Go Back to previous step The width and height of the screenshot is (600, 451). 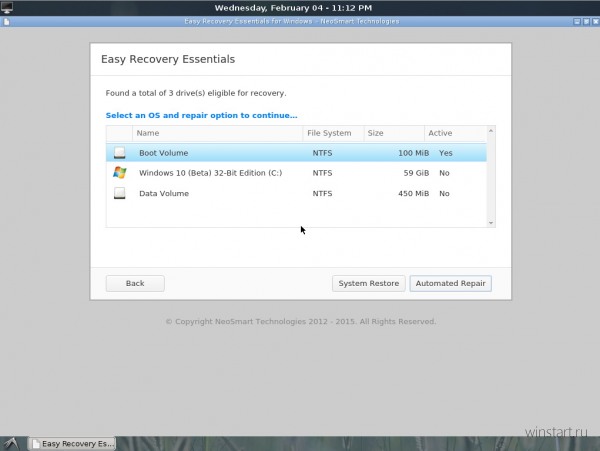pos(135,283)
